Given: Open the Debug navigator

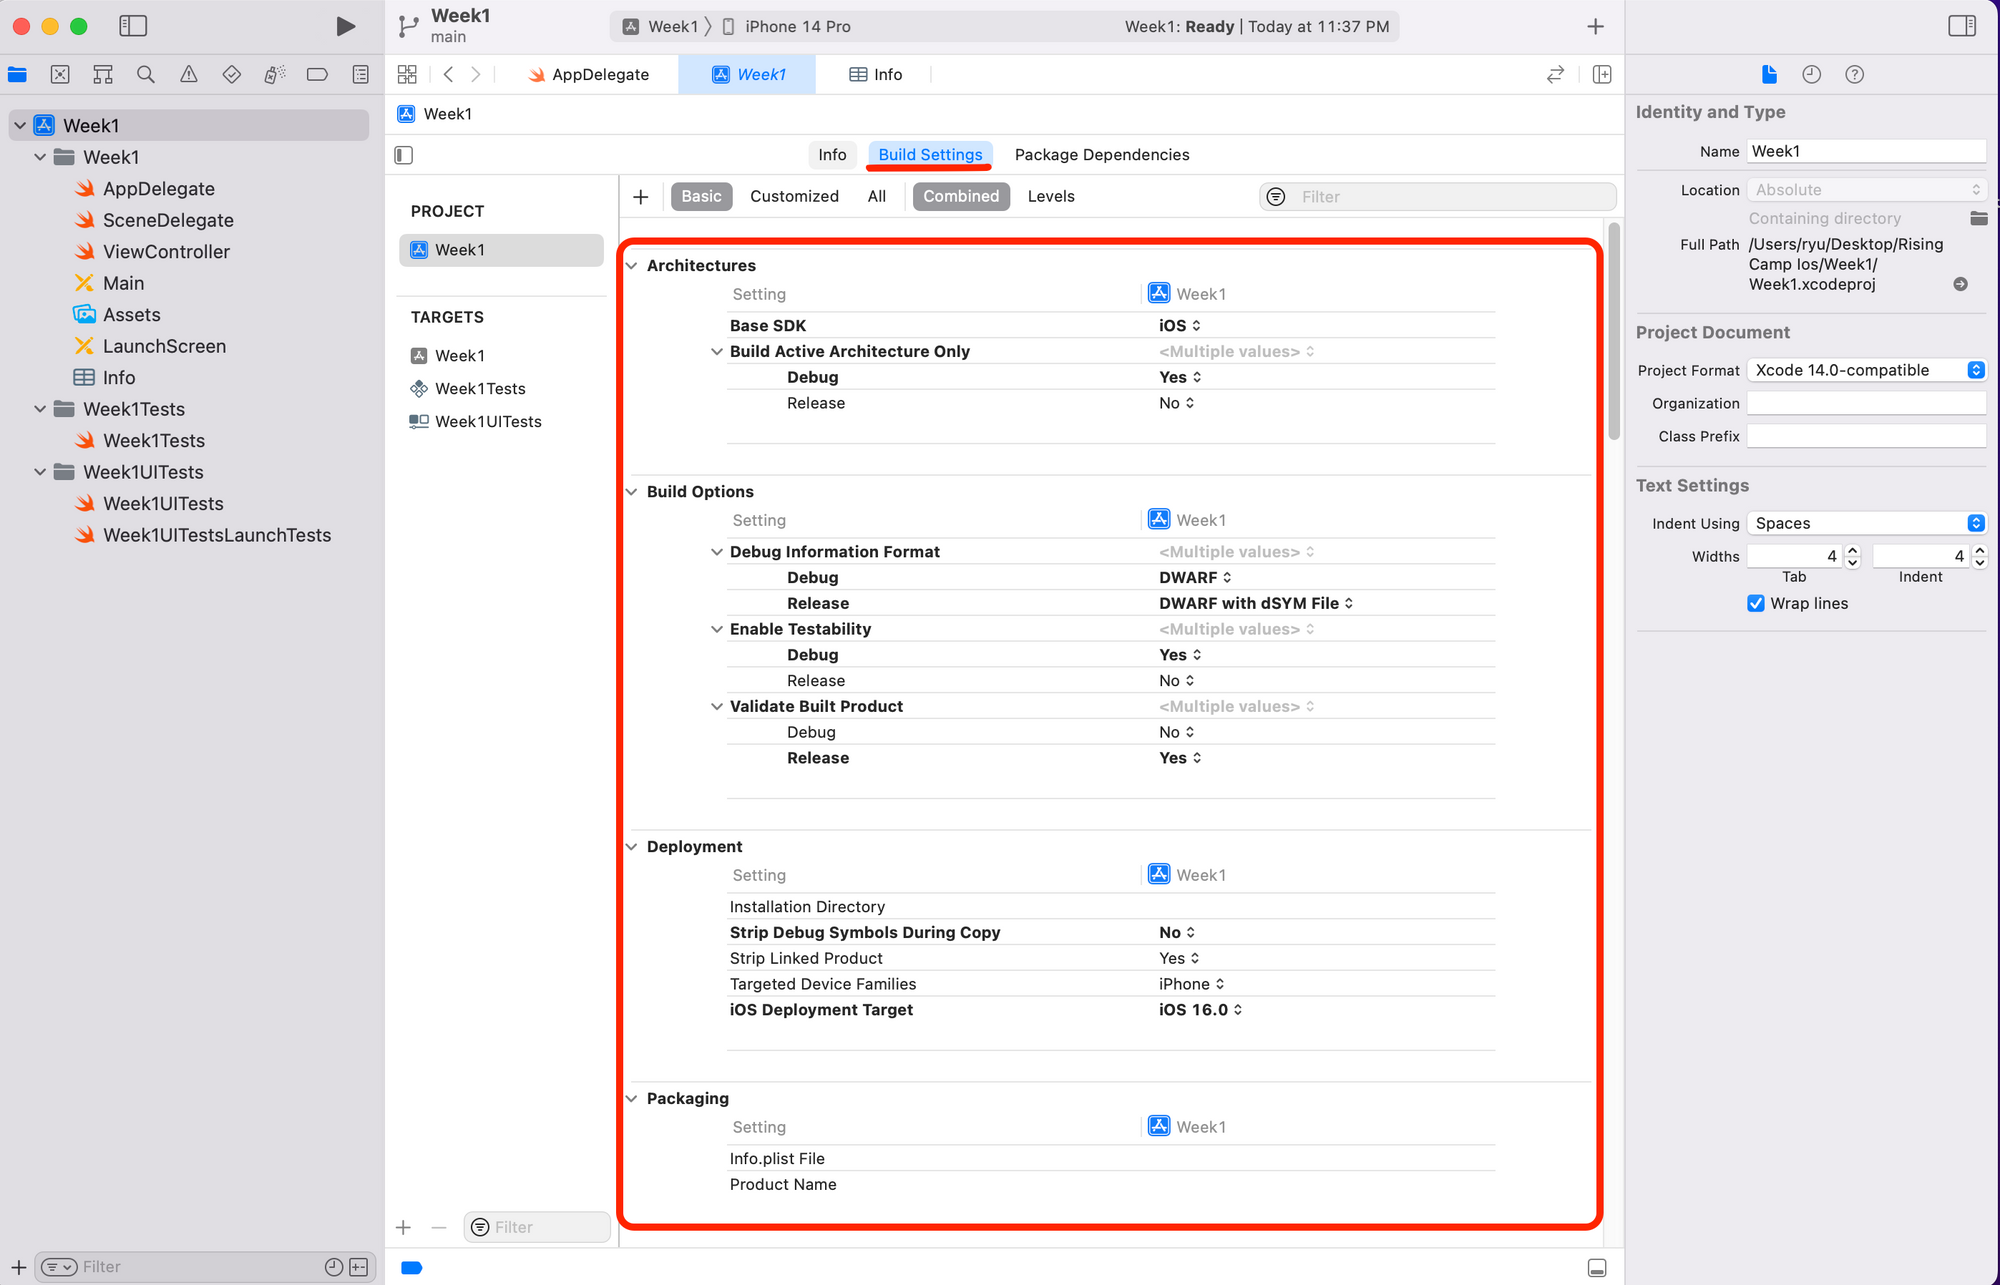Looking at the screenshot, I should point(274,74).
